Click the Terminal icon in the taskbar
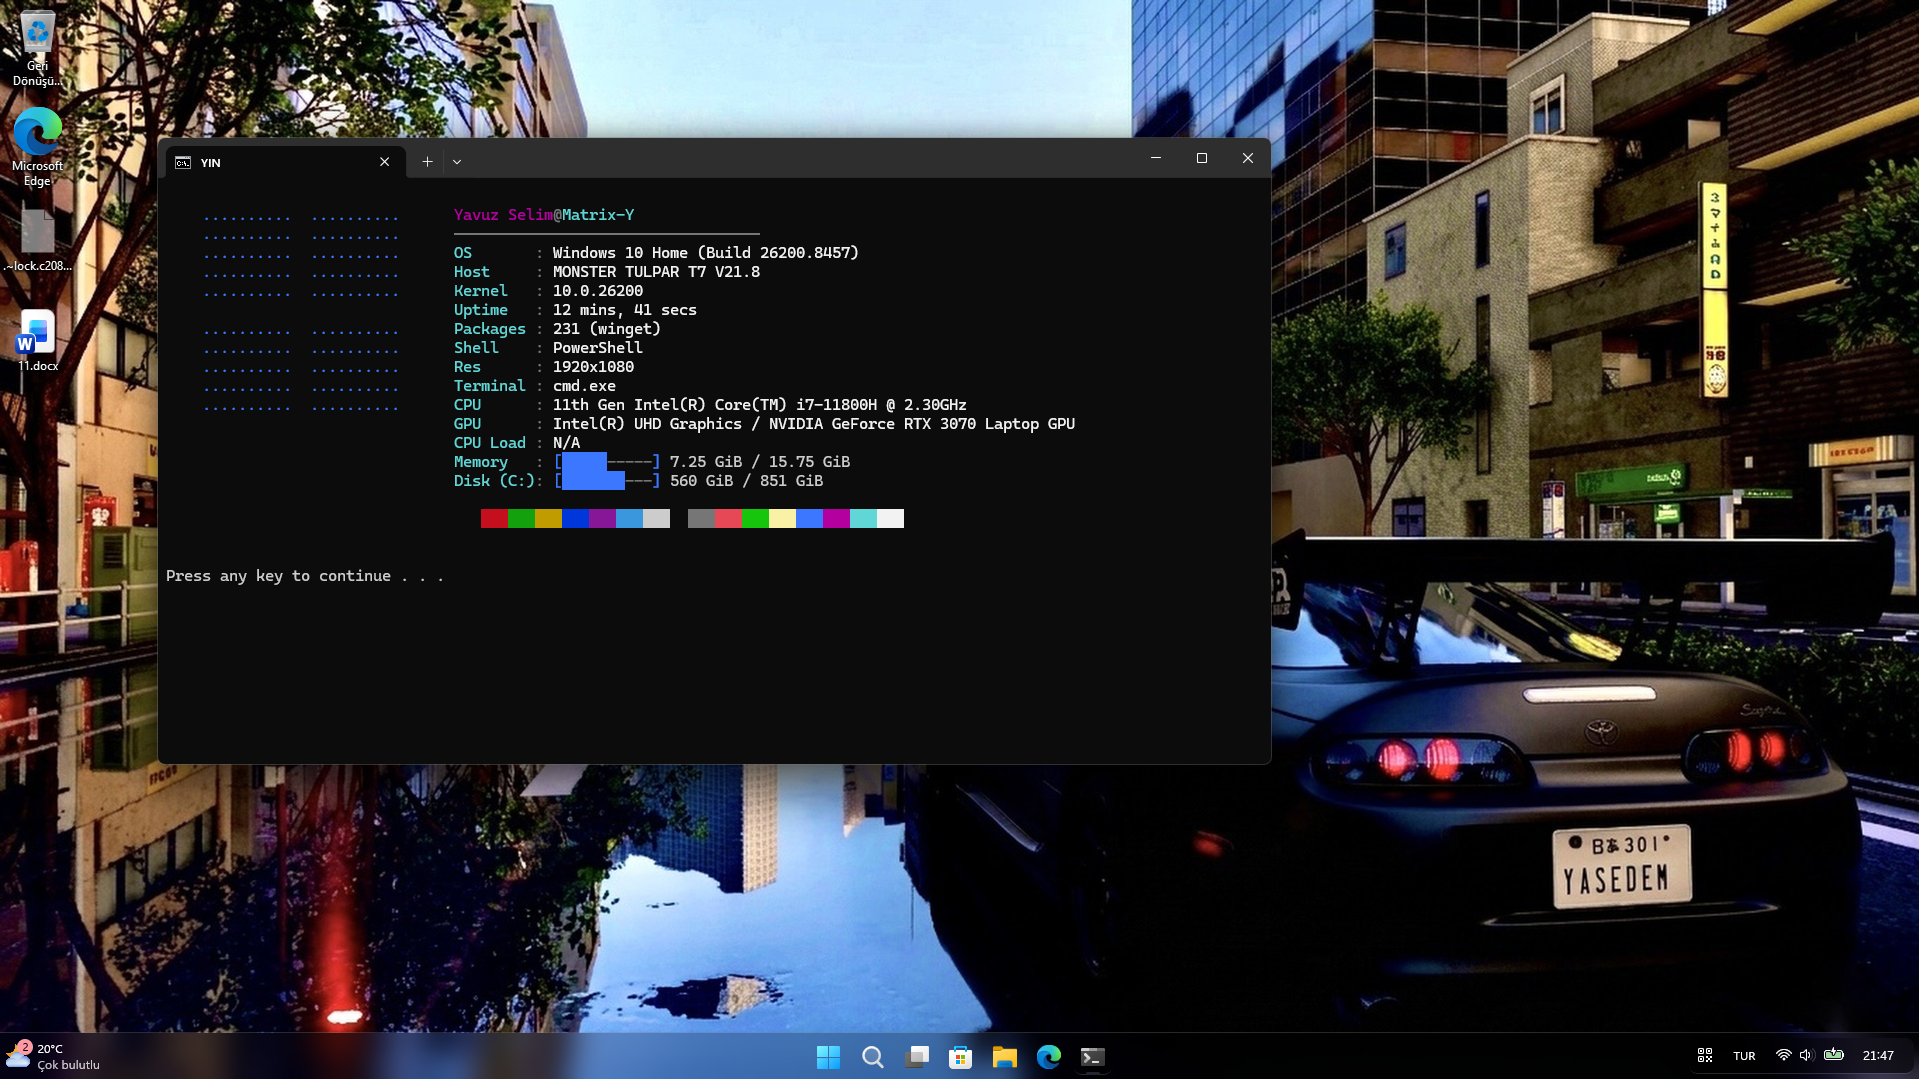This screenshot has height=1079, width=1919. (1092, 1057)
